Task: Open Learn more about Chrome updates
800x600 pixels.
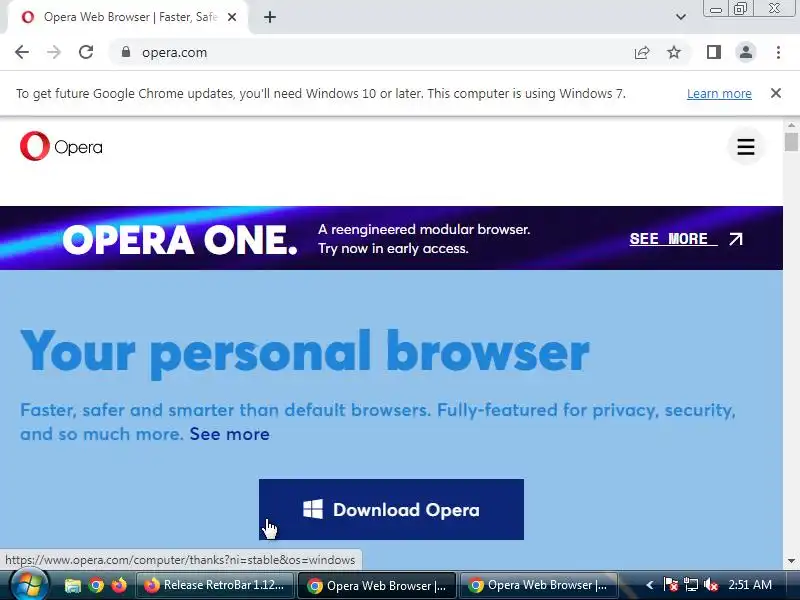Action: pos(719,94)
